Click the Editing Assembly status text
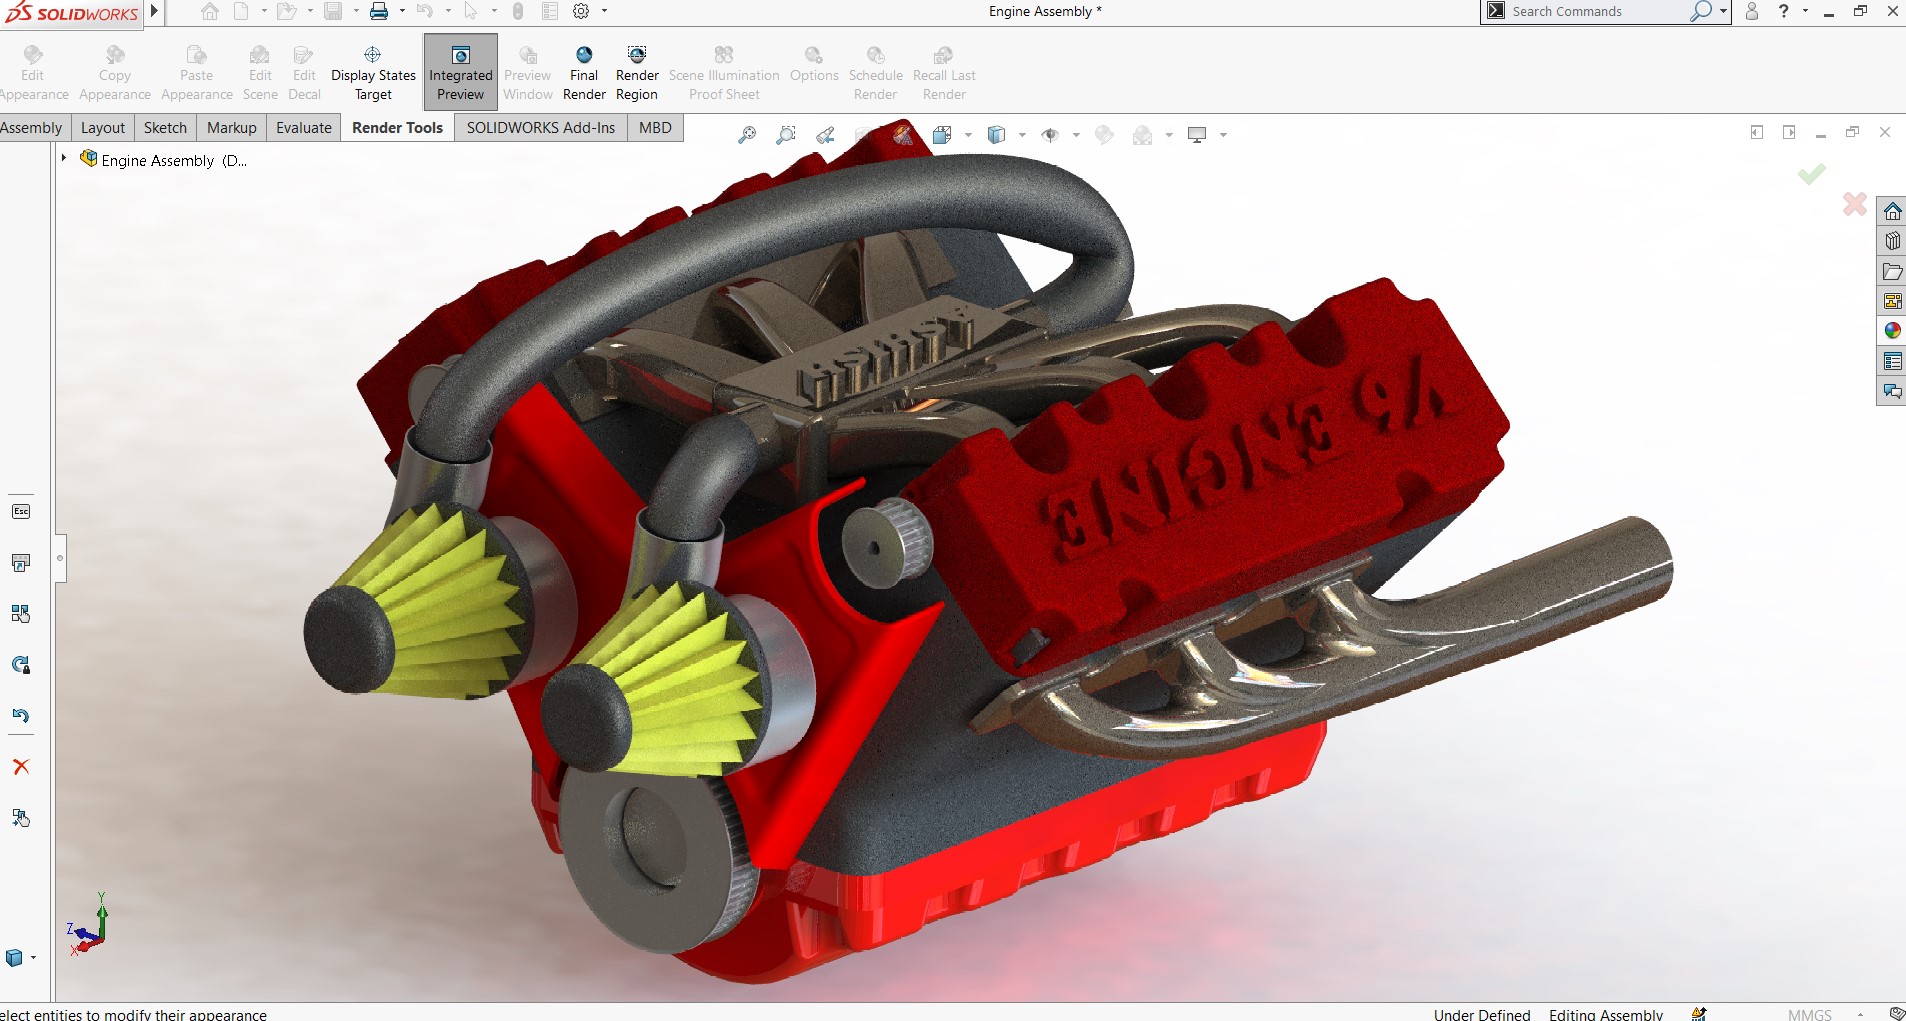Screen dimensions: 1906x1021 point(1606,1014)
